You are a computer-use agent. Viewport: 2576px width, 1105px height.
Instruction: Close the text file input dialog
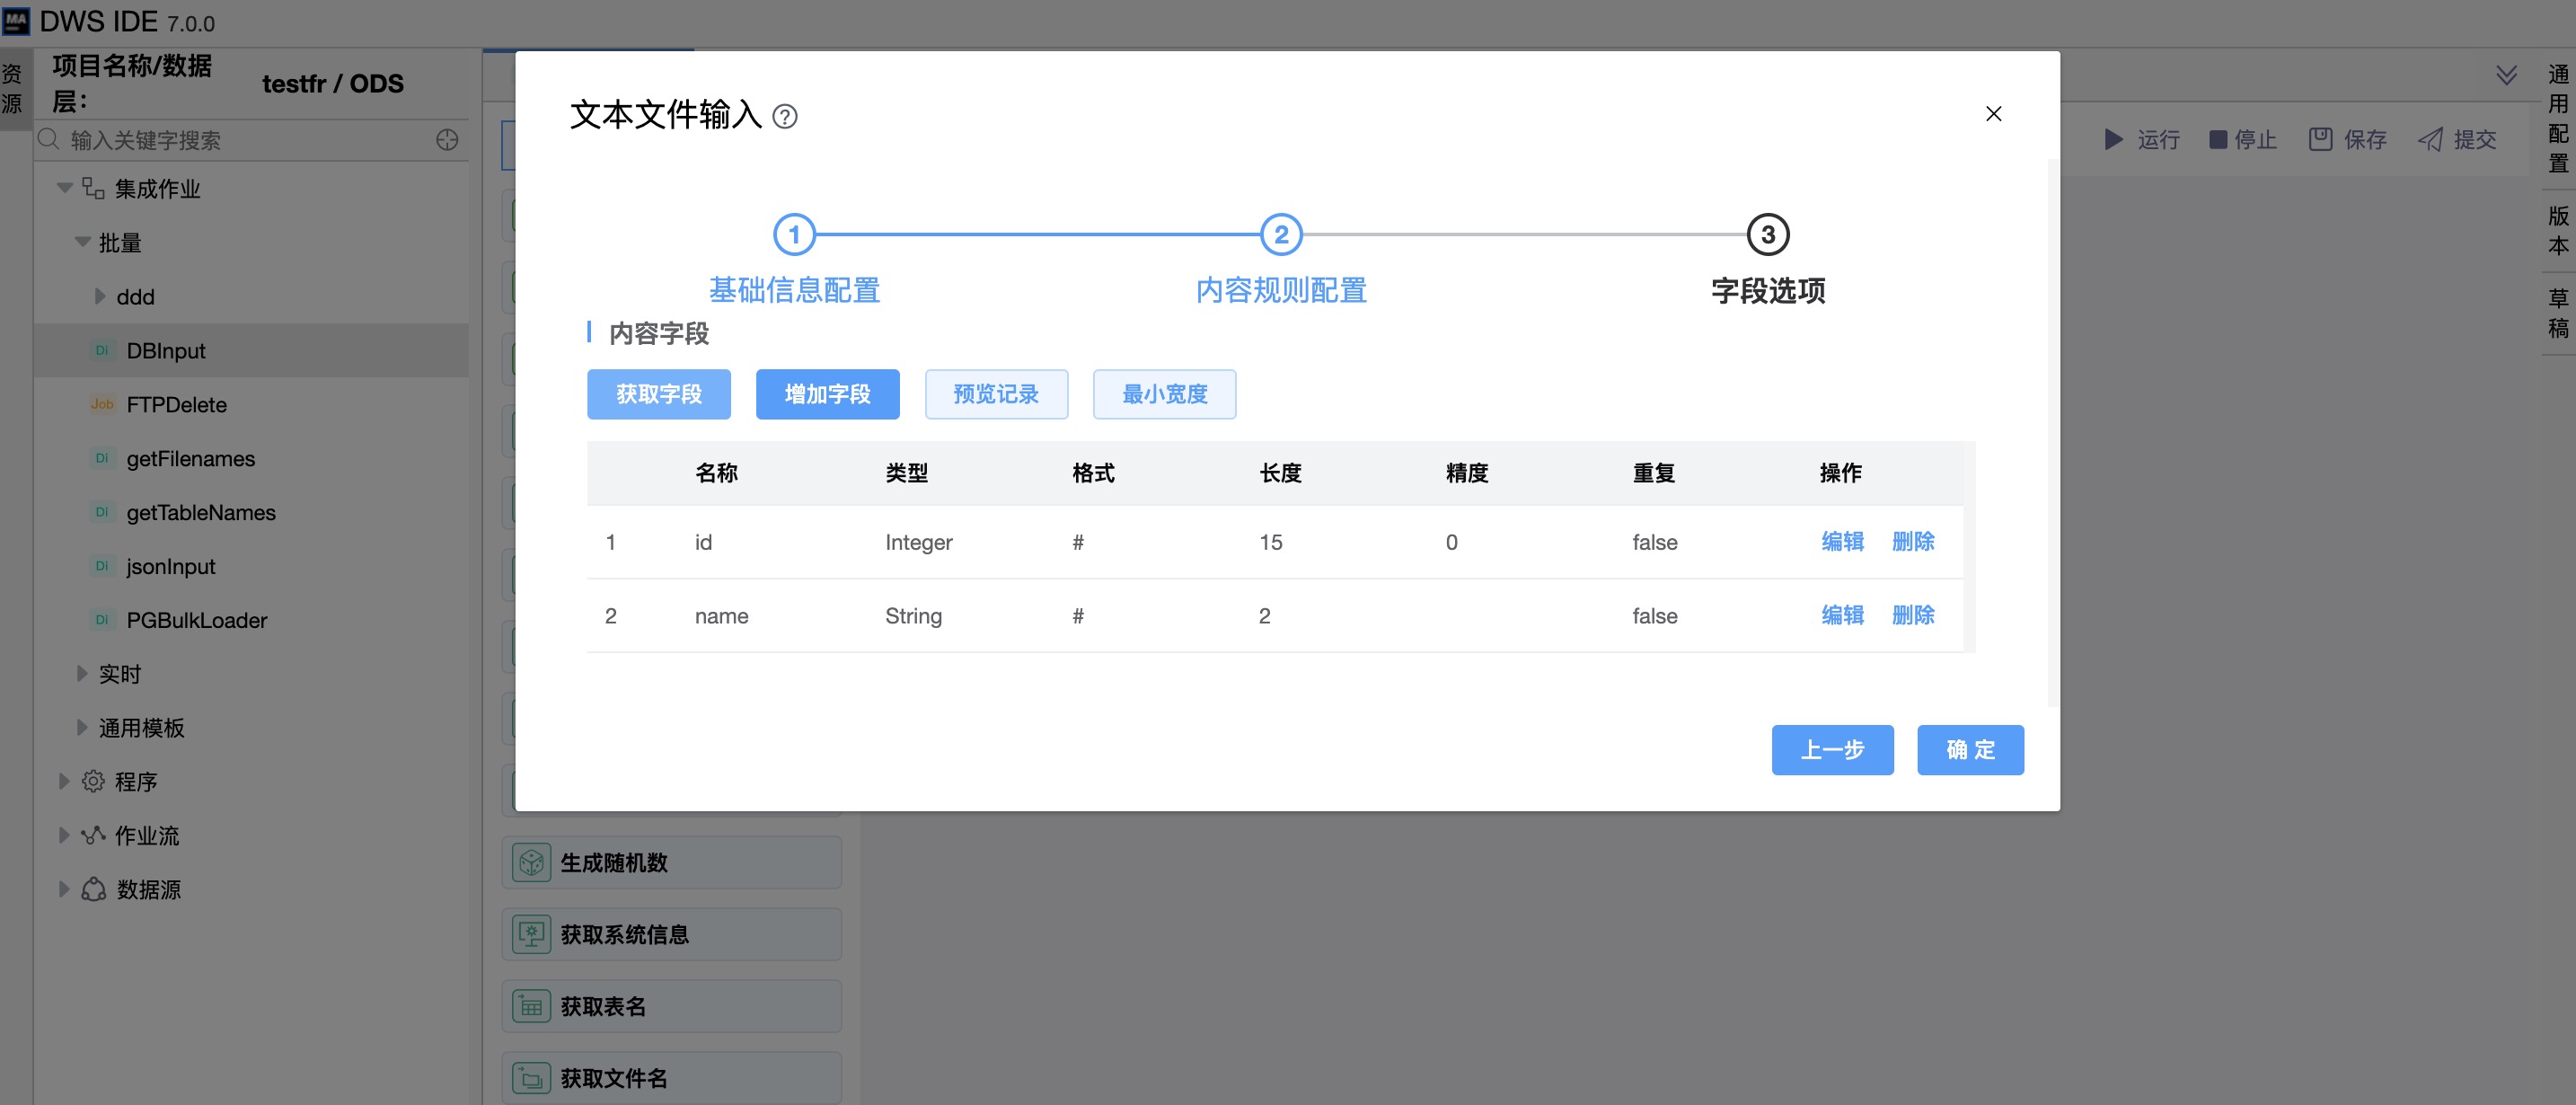[1993, 114]
